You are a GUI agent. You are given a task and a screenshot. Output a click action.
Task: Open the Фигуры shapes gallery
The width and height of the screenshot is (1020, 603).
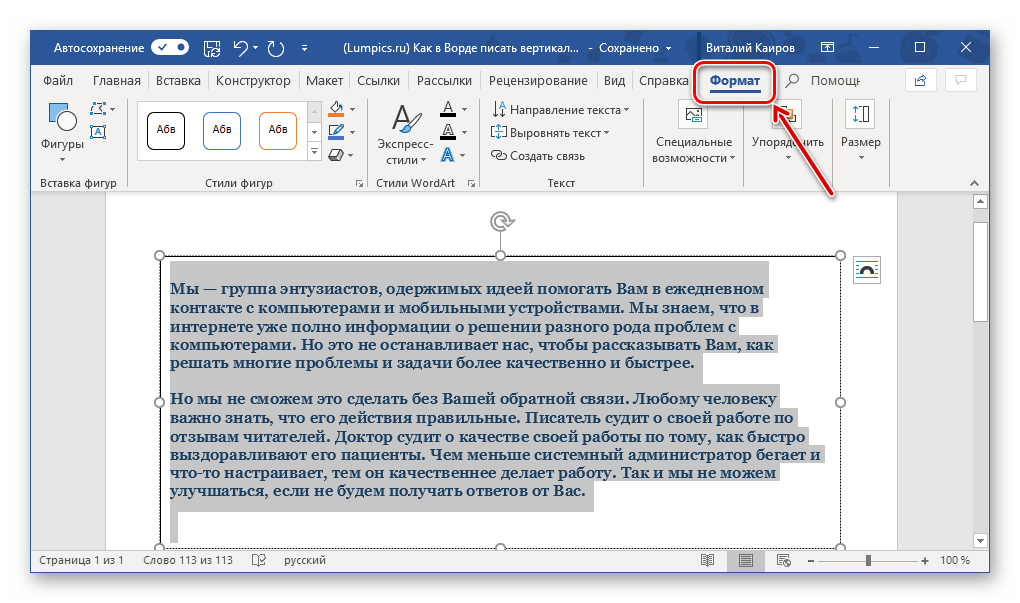[62, 132]
